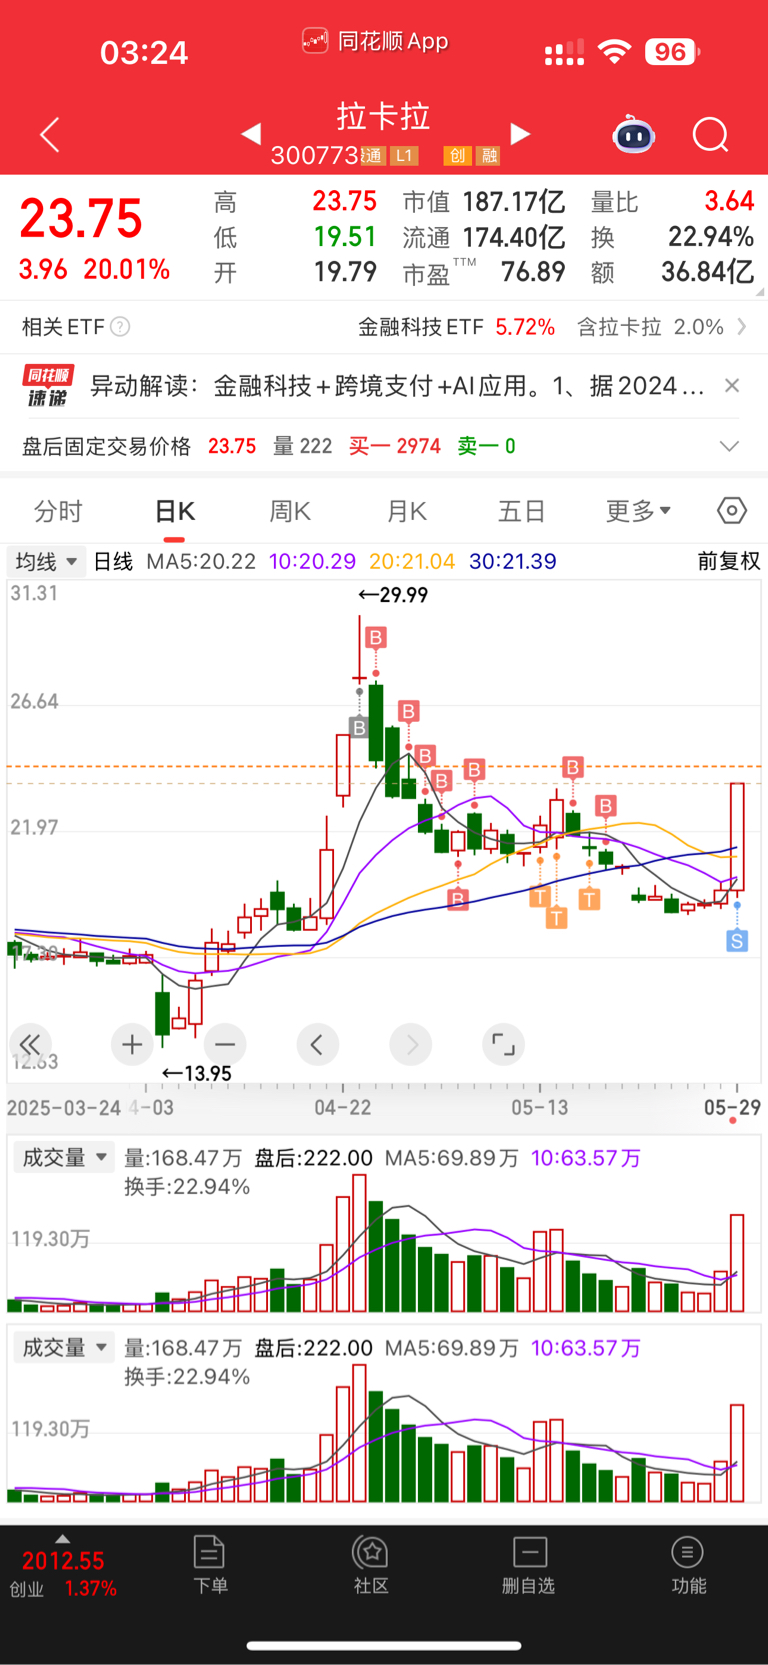Screen dimensions: 768x1665
Task: Open the search magnifier
Action: tap(711, 135)
